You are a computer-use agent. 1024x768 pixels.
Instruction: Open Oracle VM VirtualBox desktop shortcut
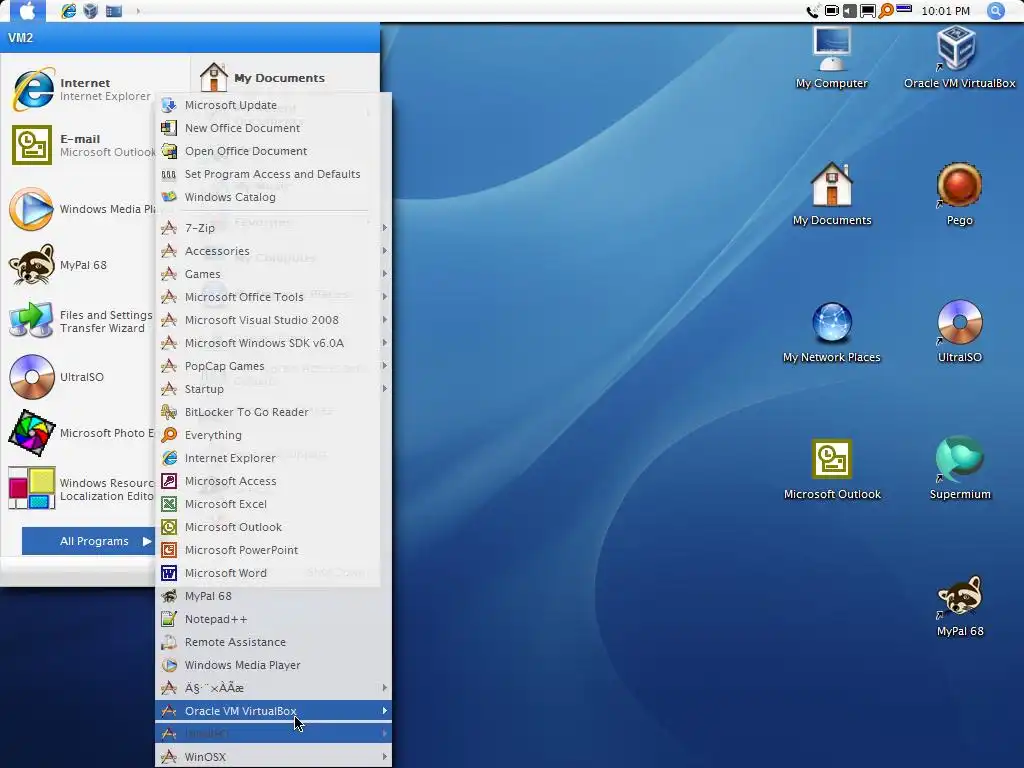pyautogui.click(x=959, y=57)
